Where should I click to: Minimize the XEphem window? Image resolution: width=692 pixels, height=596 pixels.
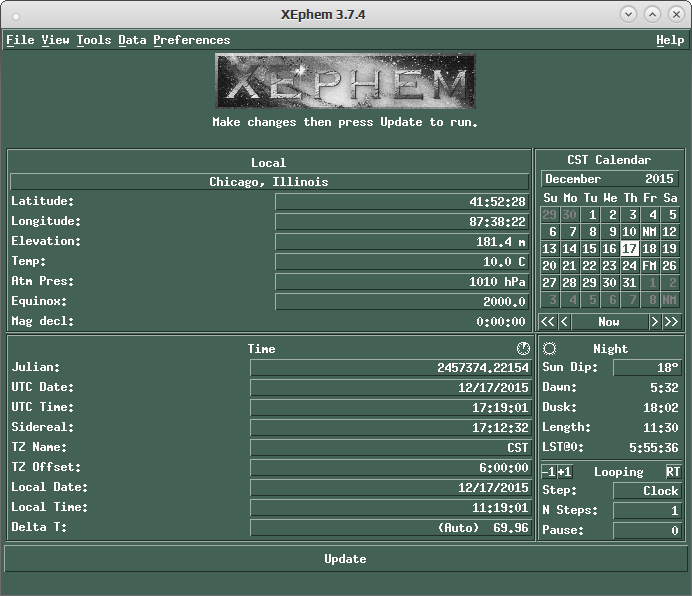(628, 15)
